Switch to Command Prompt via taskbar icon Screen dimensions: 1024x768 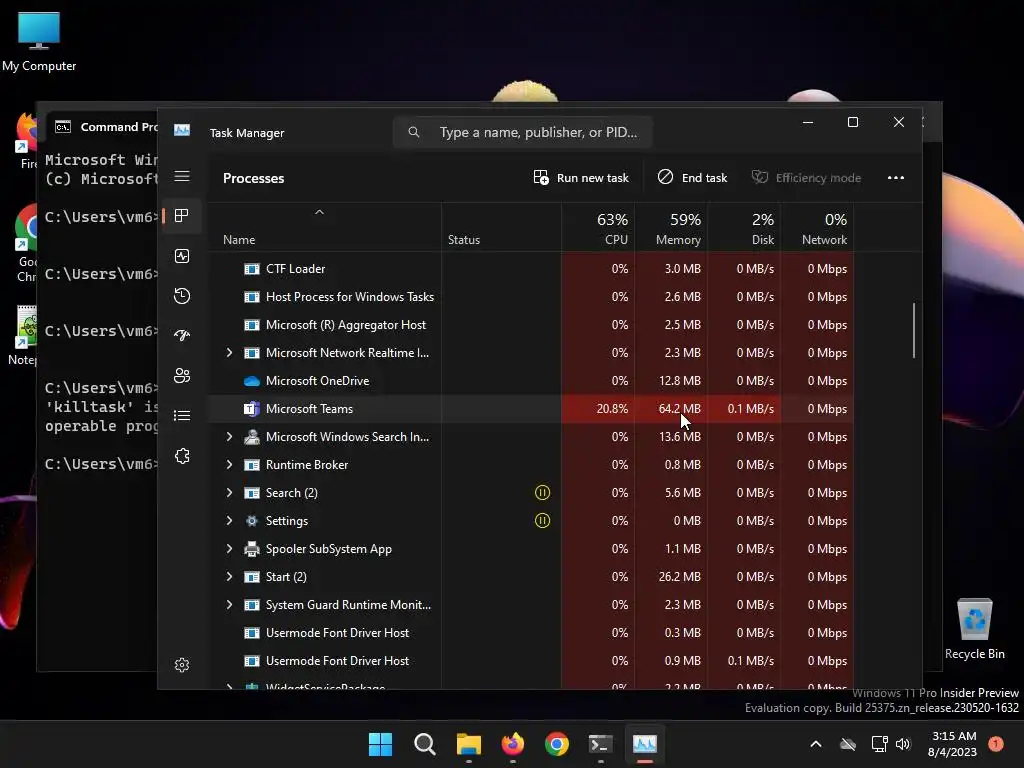(600, 744)
